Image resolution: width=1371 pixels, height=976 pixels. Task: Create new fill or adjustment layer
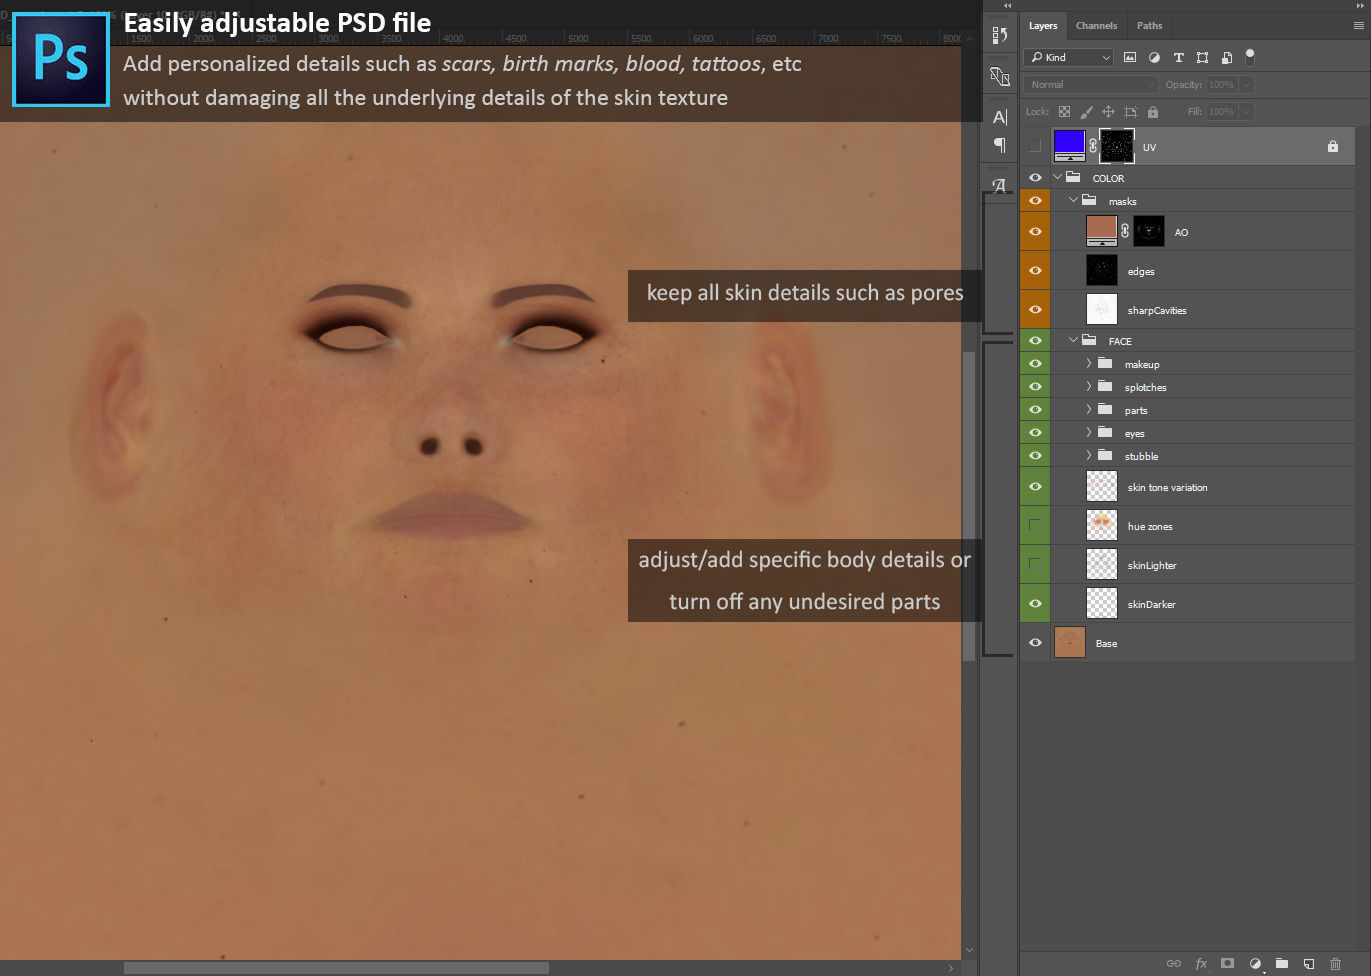tap(1255, 964)
